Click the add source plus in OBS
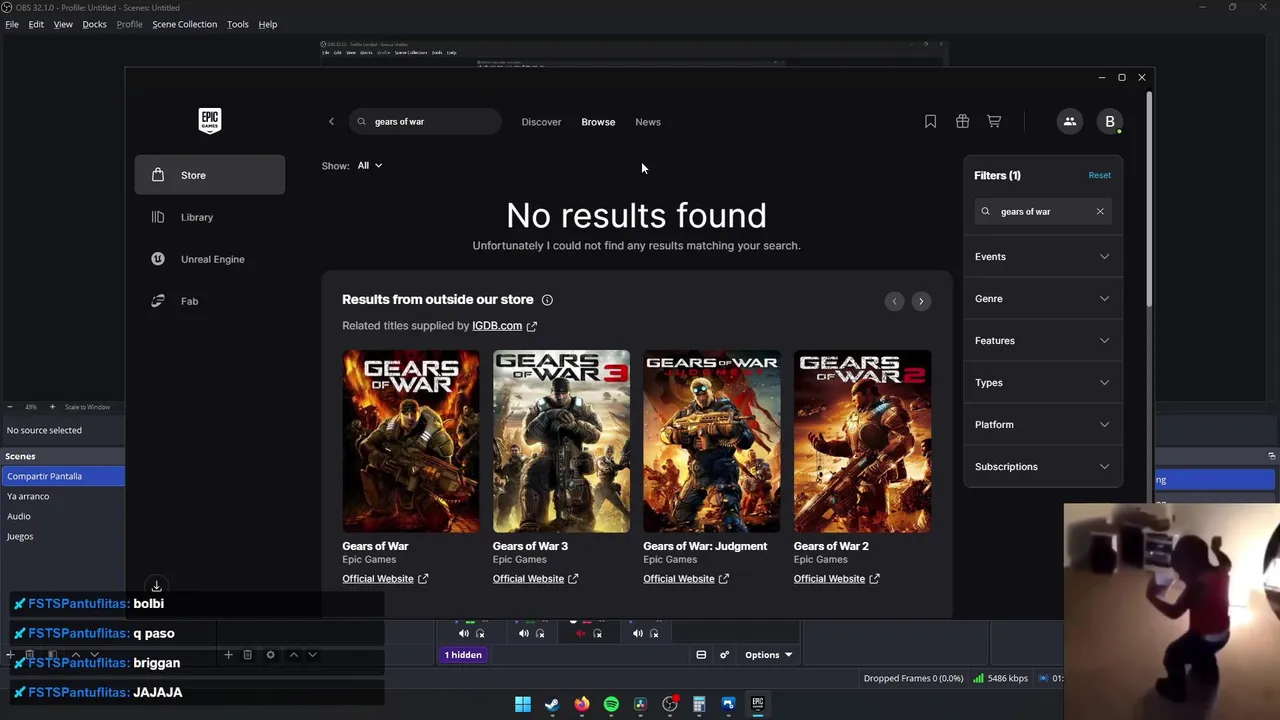 [x=228, y=655]
